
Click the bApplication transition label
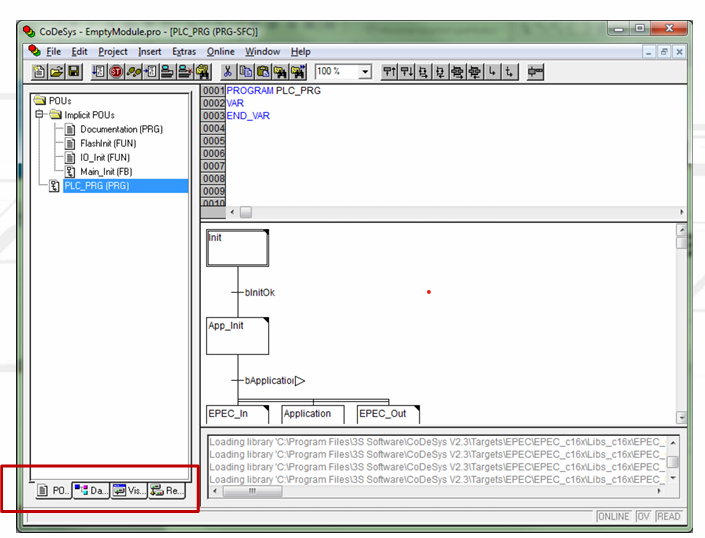click(x=269, y=381)
